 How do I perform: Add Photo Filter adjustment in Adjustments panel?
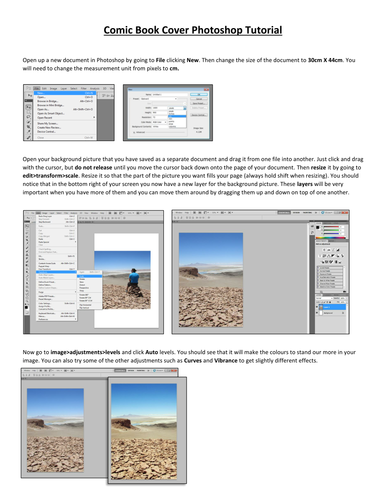pos(338,256)
